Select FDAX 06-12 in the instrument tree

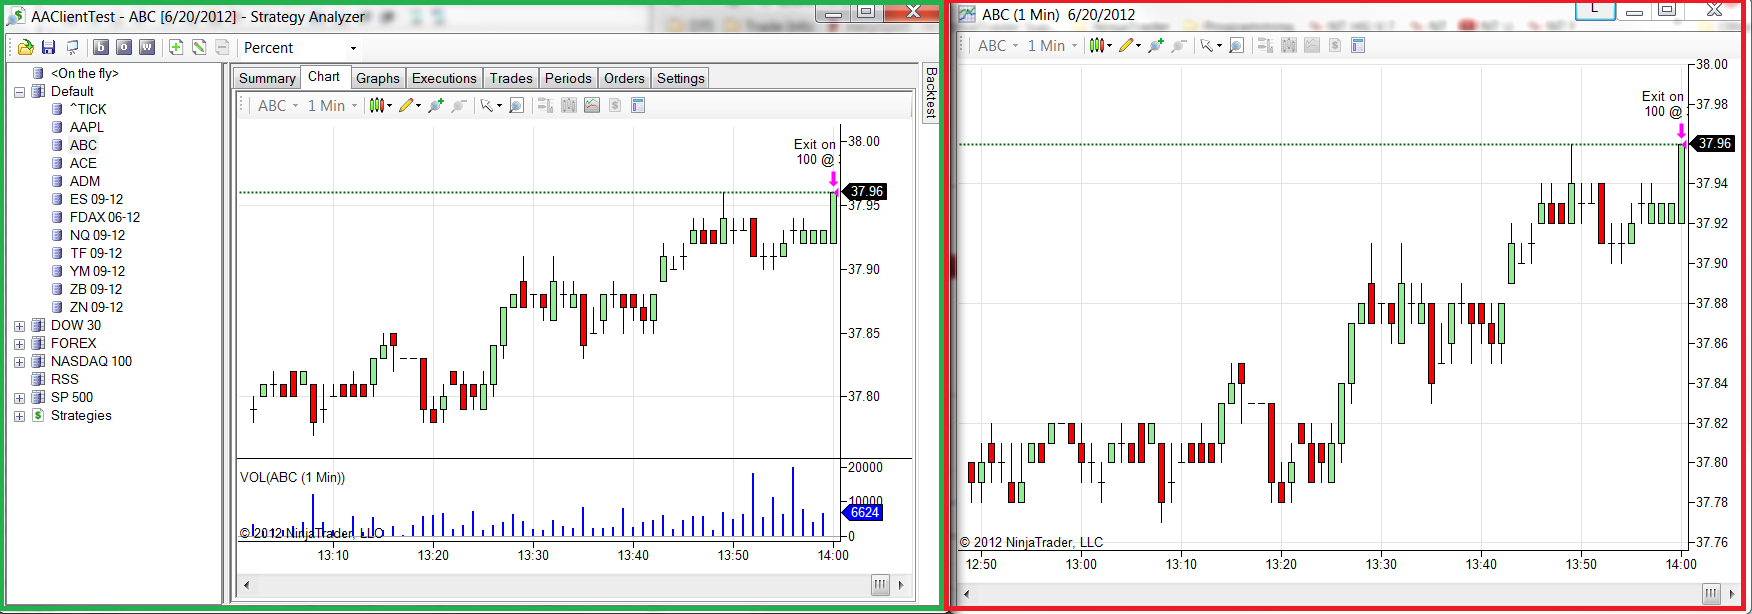click(105, 217)
